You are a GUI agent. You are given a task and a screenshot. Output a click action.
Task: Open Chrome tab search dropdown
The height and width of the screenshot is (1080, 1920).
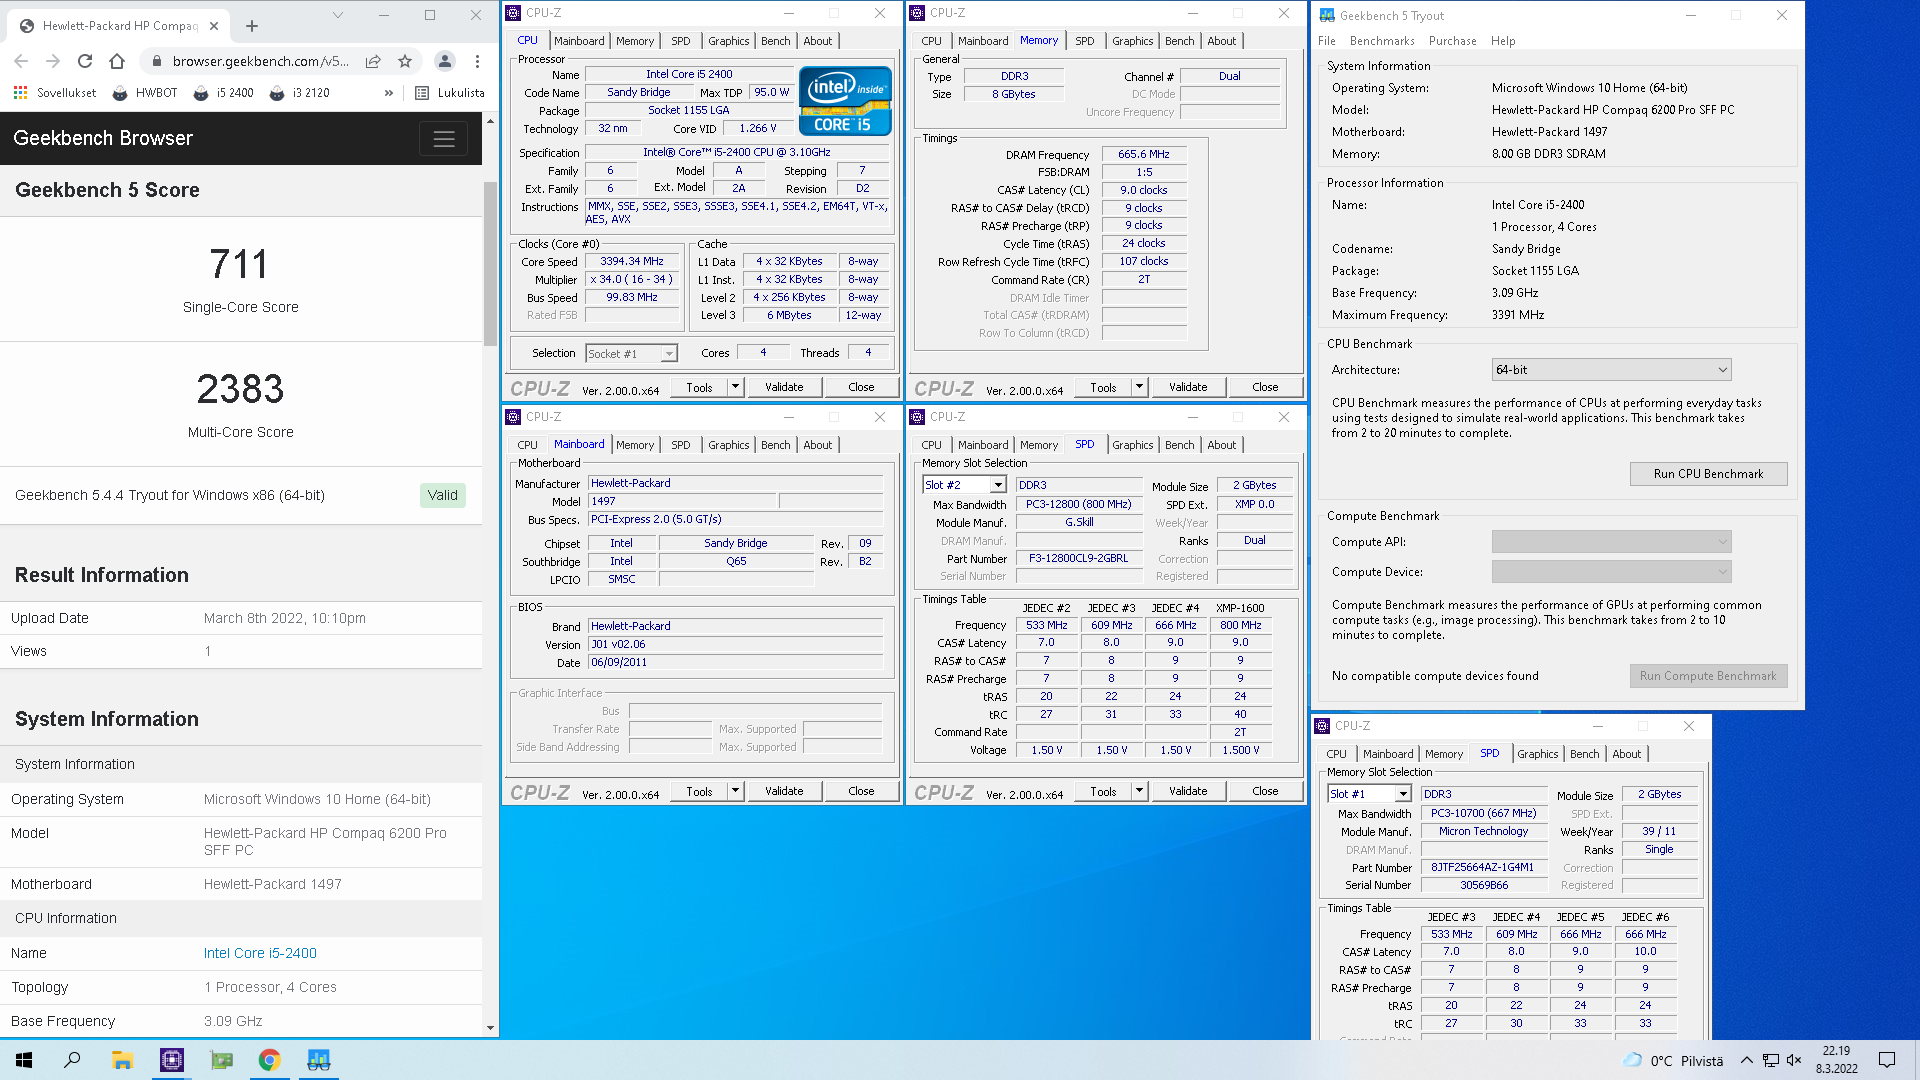(x=338, y=15)
